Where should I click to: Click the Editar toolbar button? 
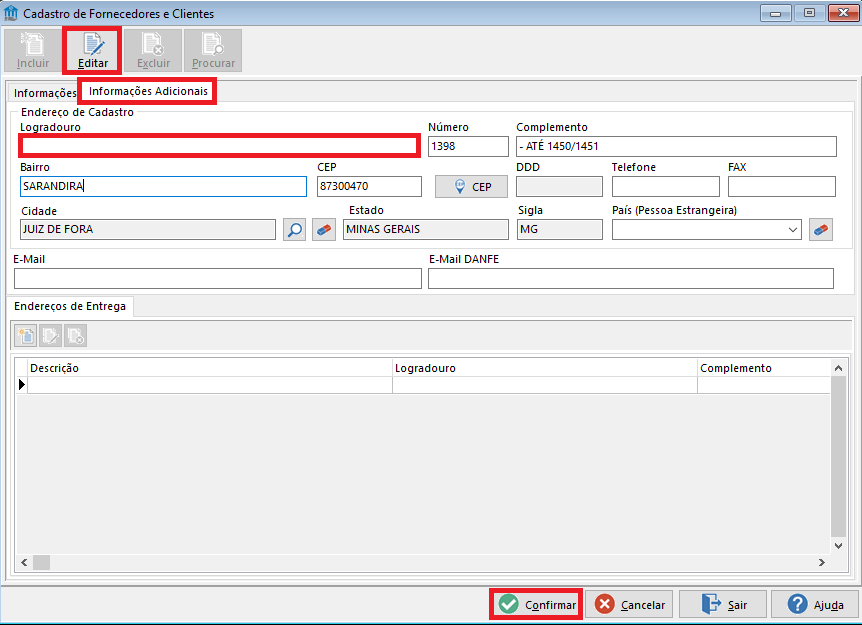[x=92, y=51]
